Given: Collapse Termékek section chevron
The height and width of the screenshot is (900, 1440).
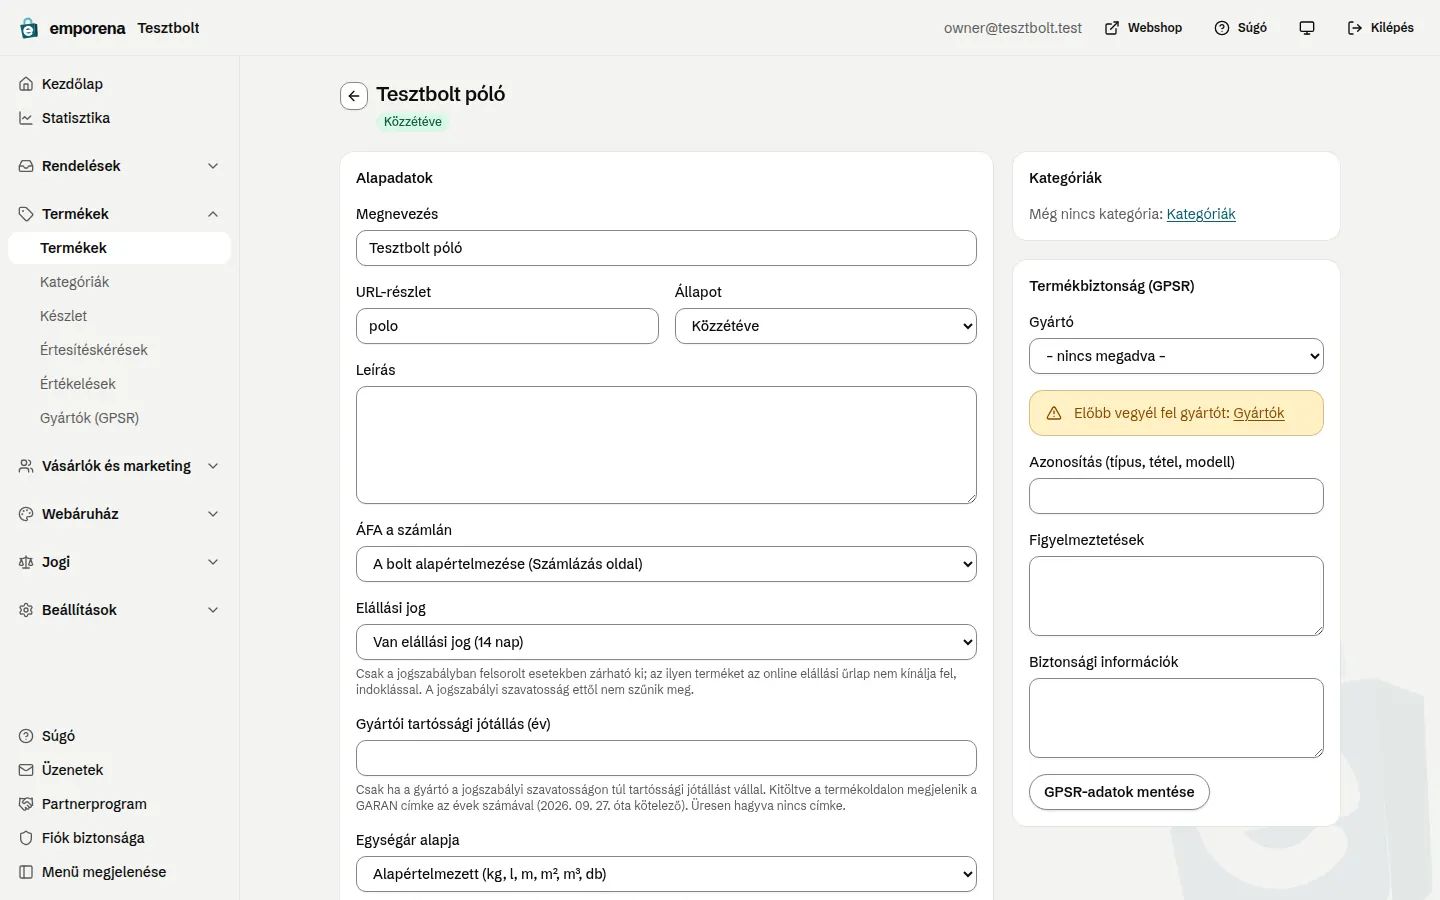Looking at the screenshot, I should [213, 214].
